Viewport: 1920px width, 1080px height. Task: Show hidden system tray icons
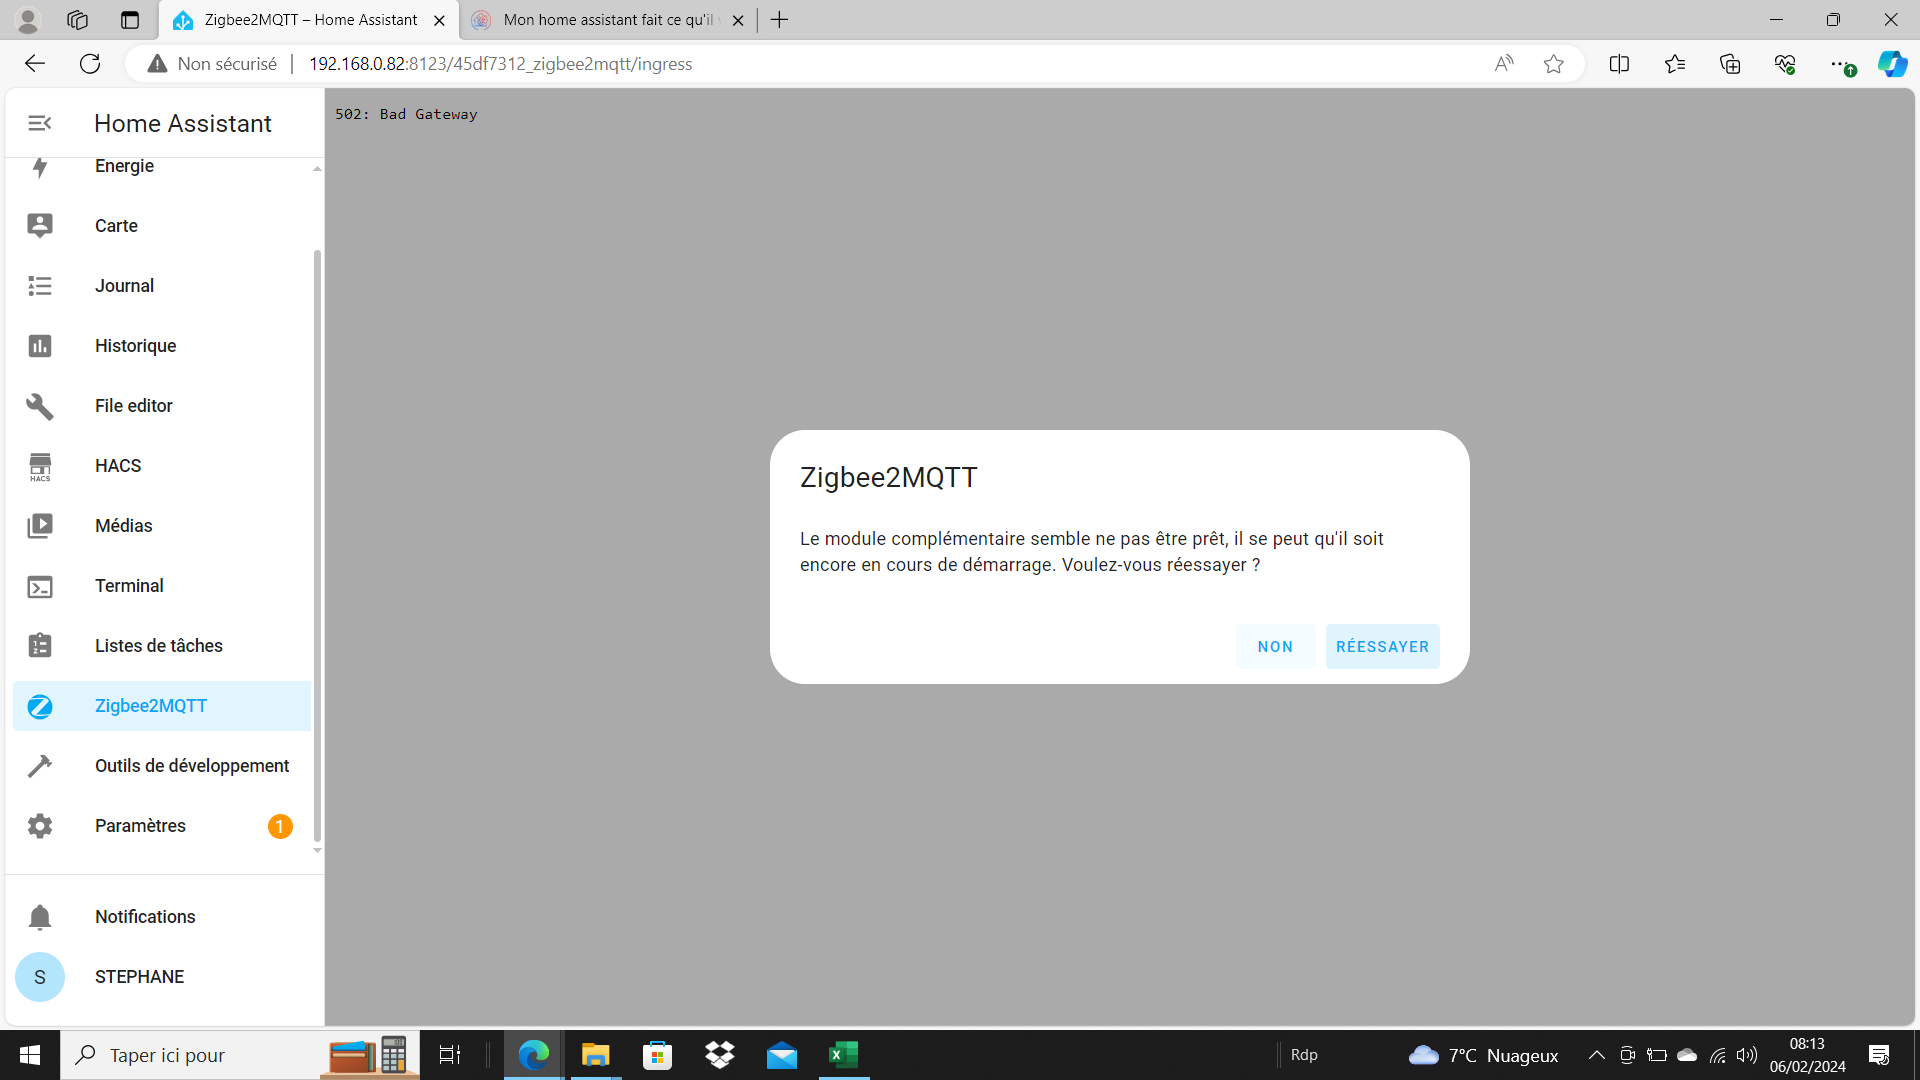1596,1055
